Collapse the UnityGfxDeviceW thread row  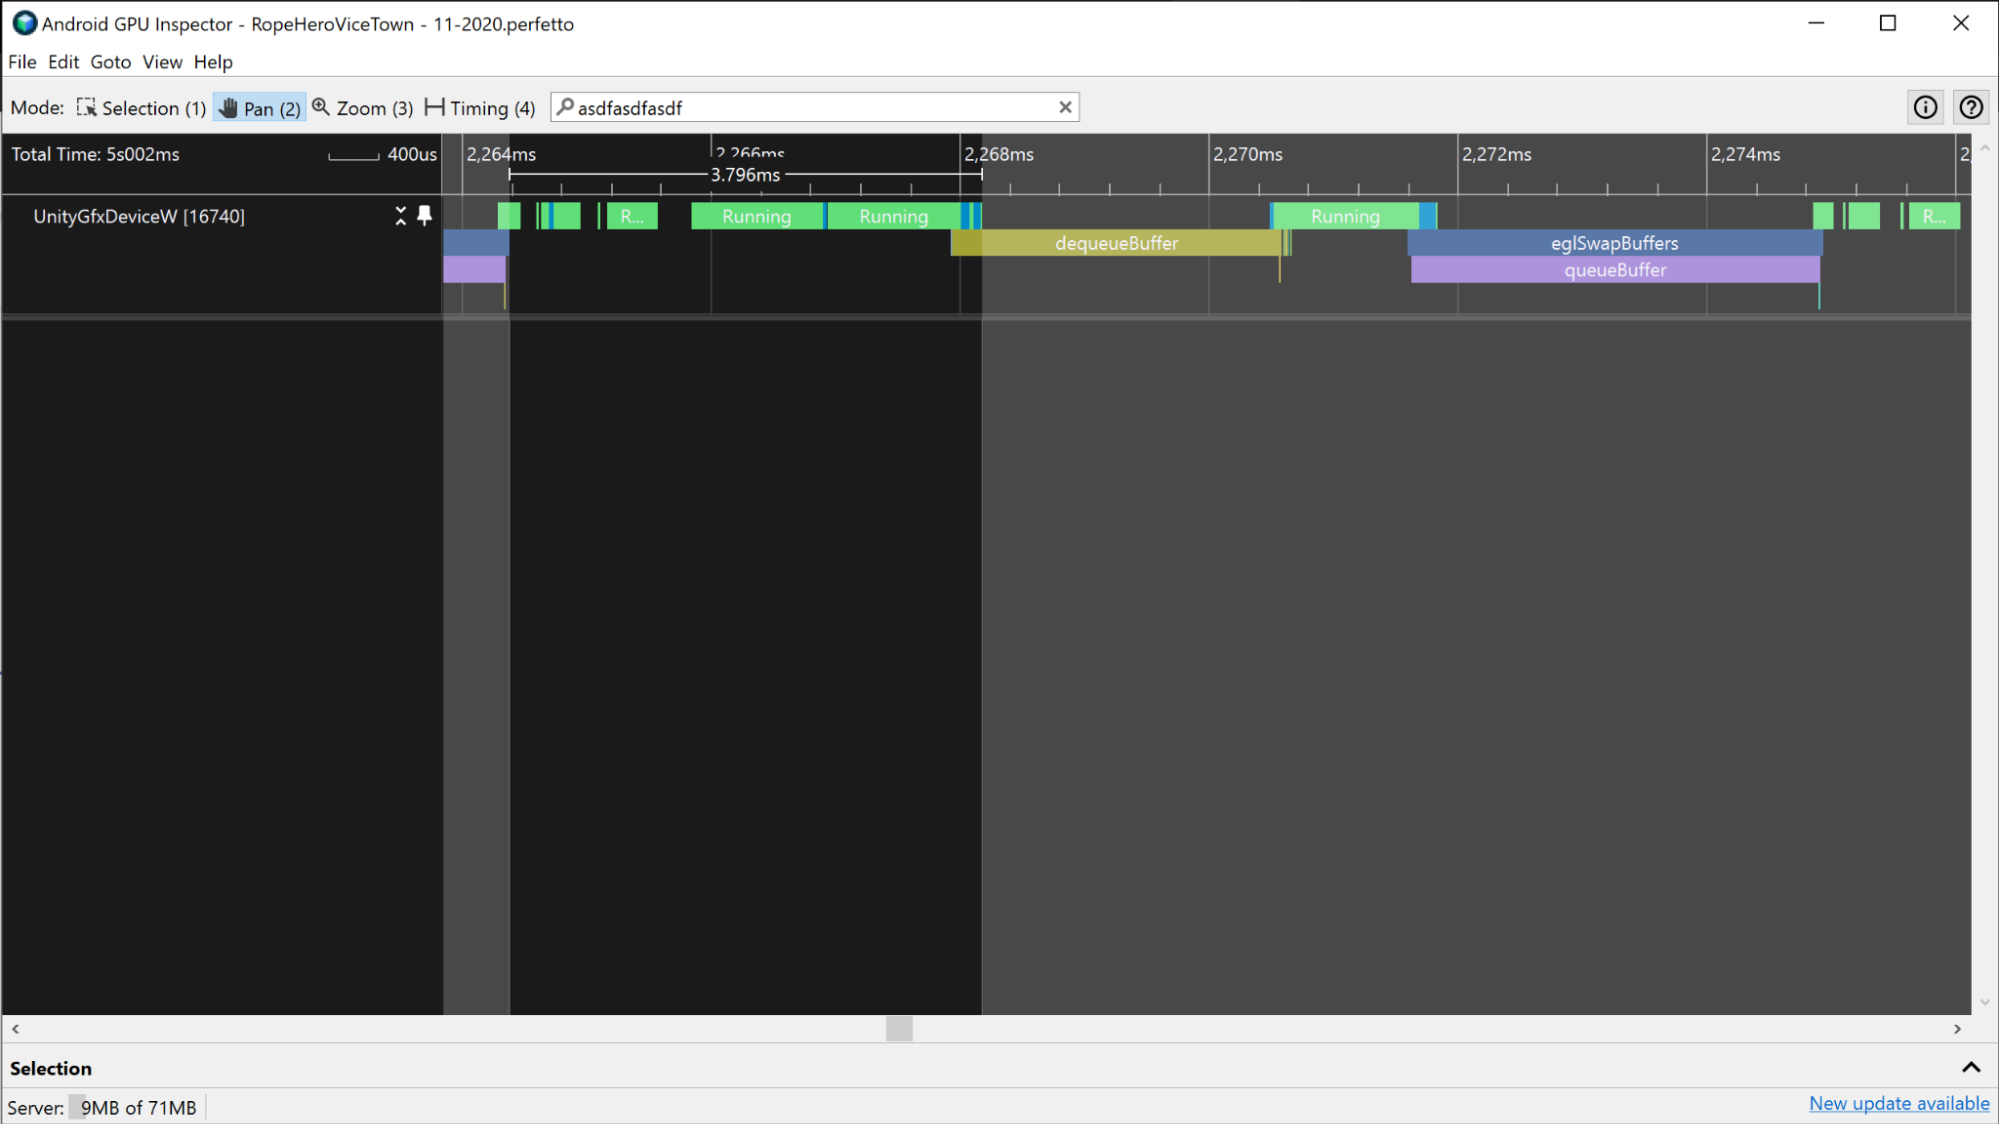400,216
